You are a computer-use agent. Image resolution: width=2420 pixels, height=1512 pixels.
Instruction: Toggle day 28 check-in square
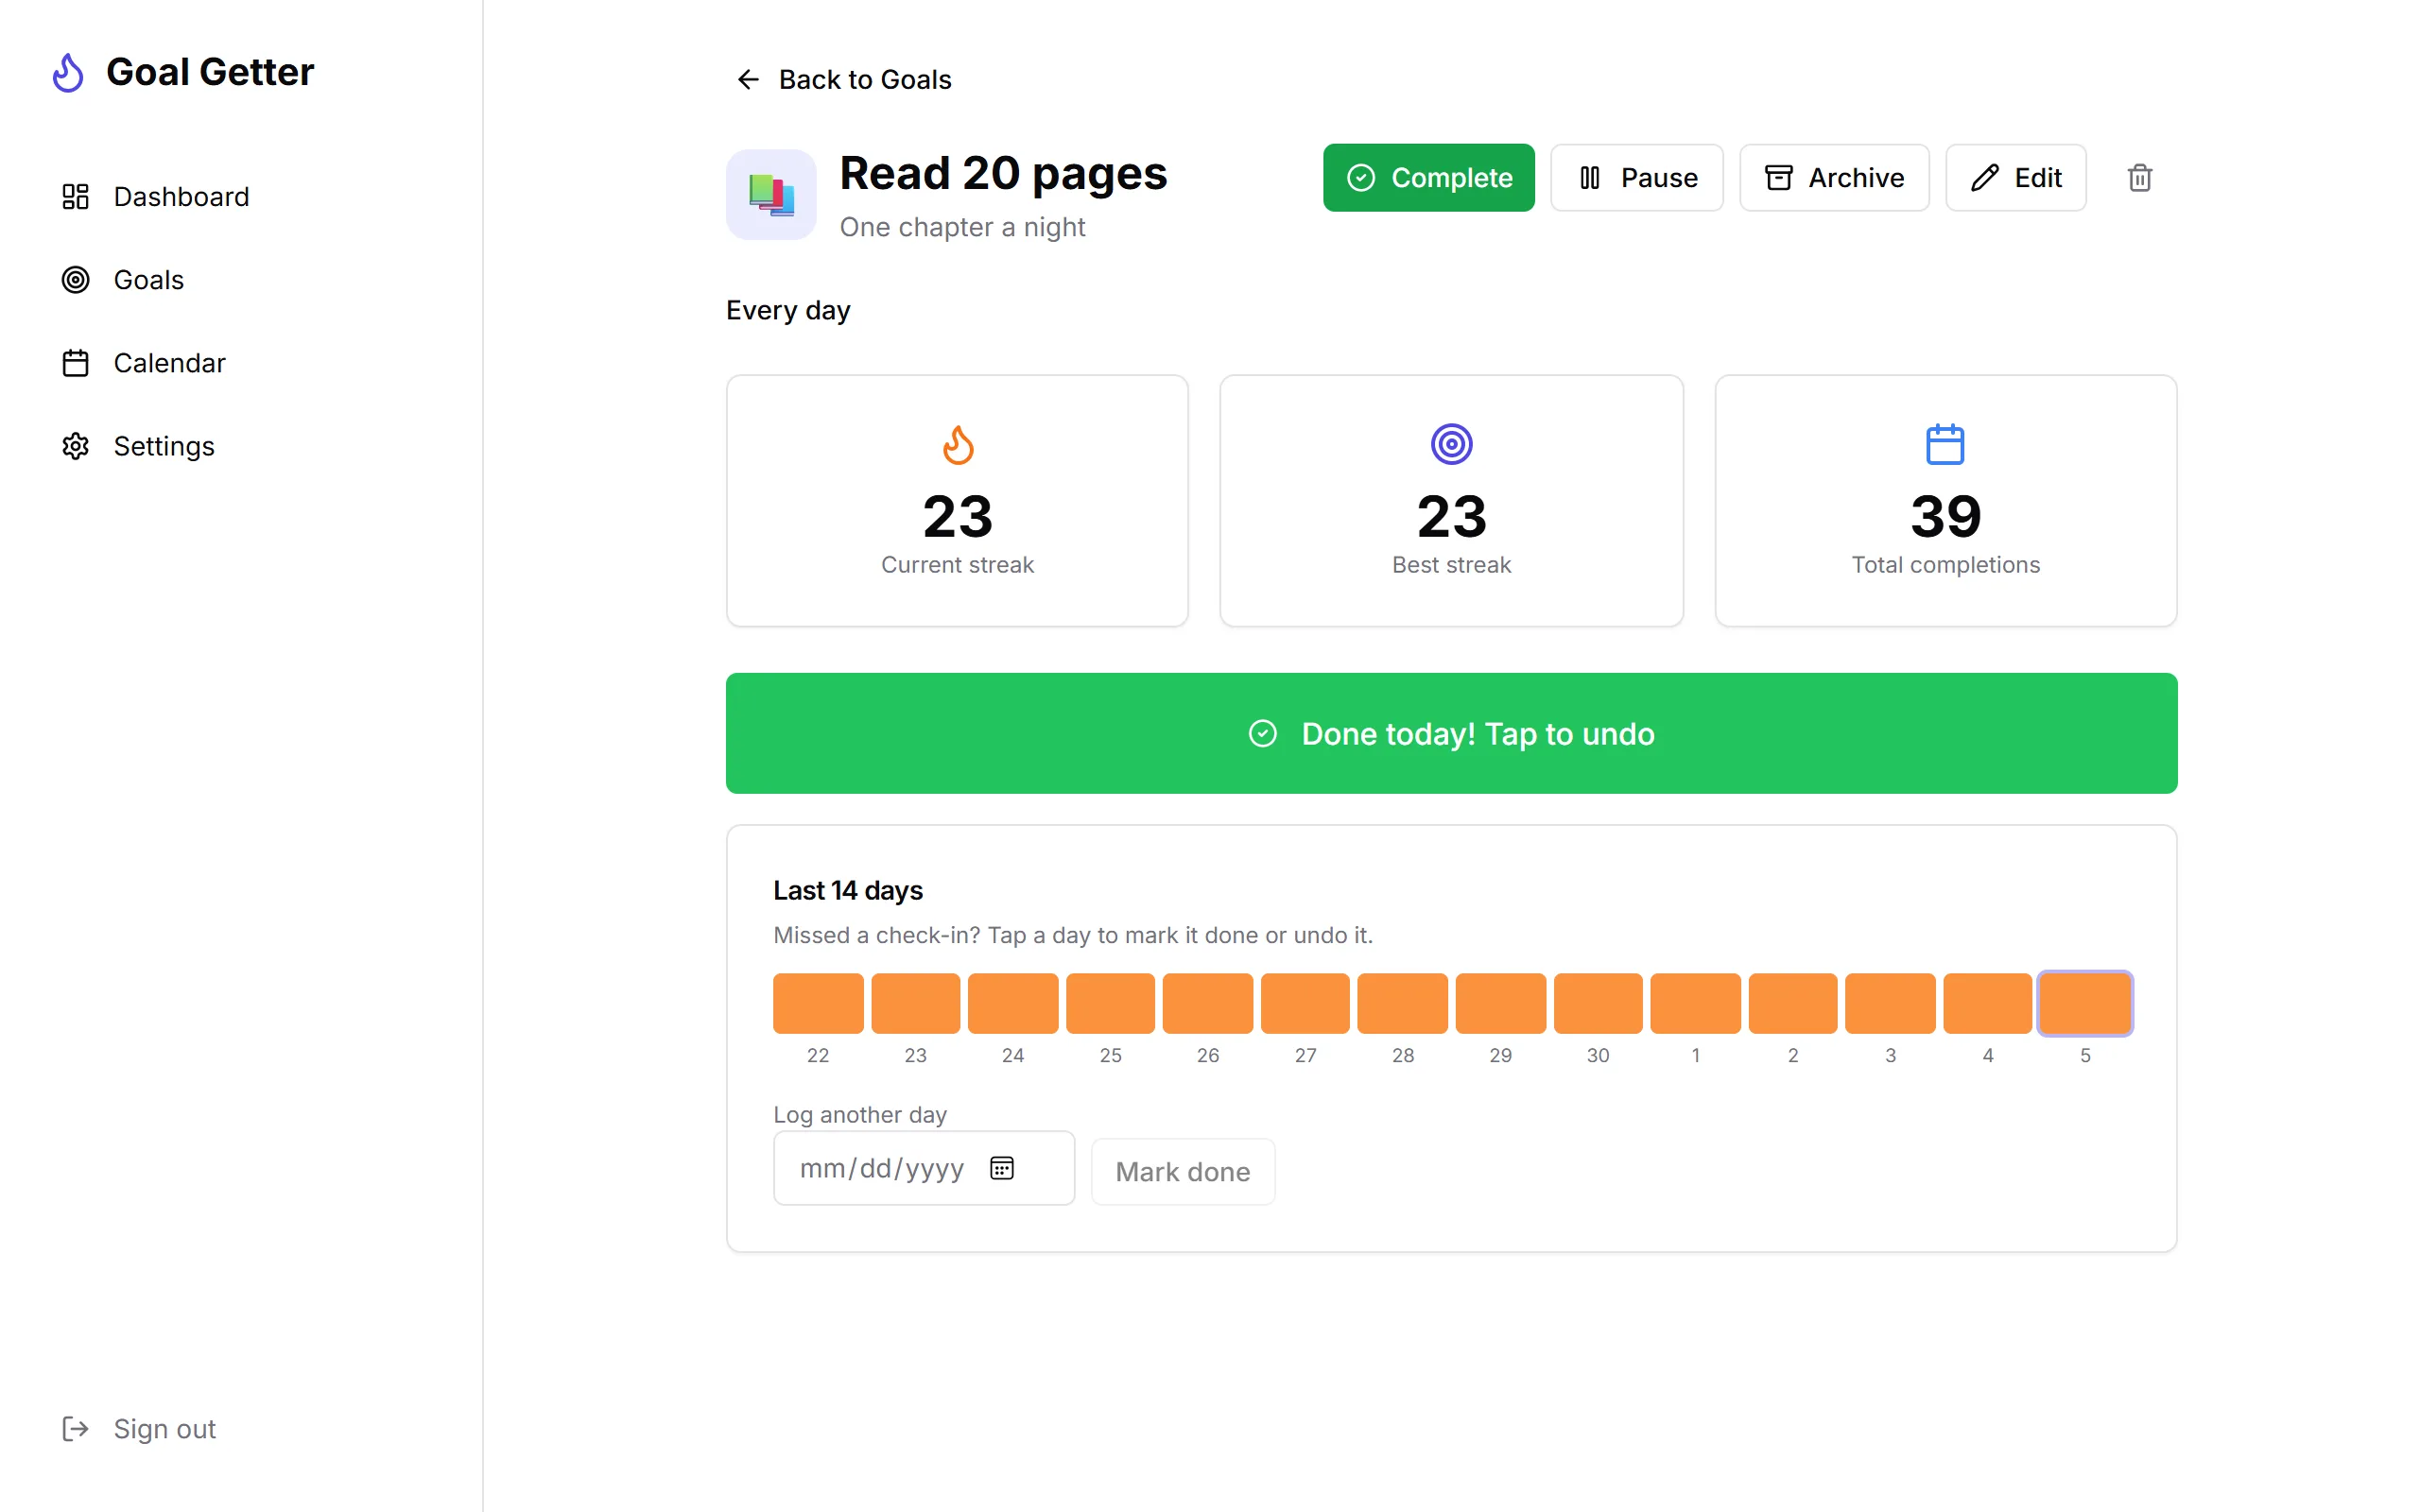[1403, 1003]
